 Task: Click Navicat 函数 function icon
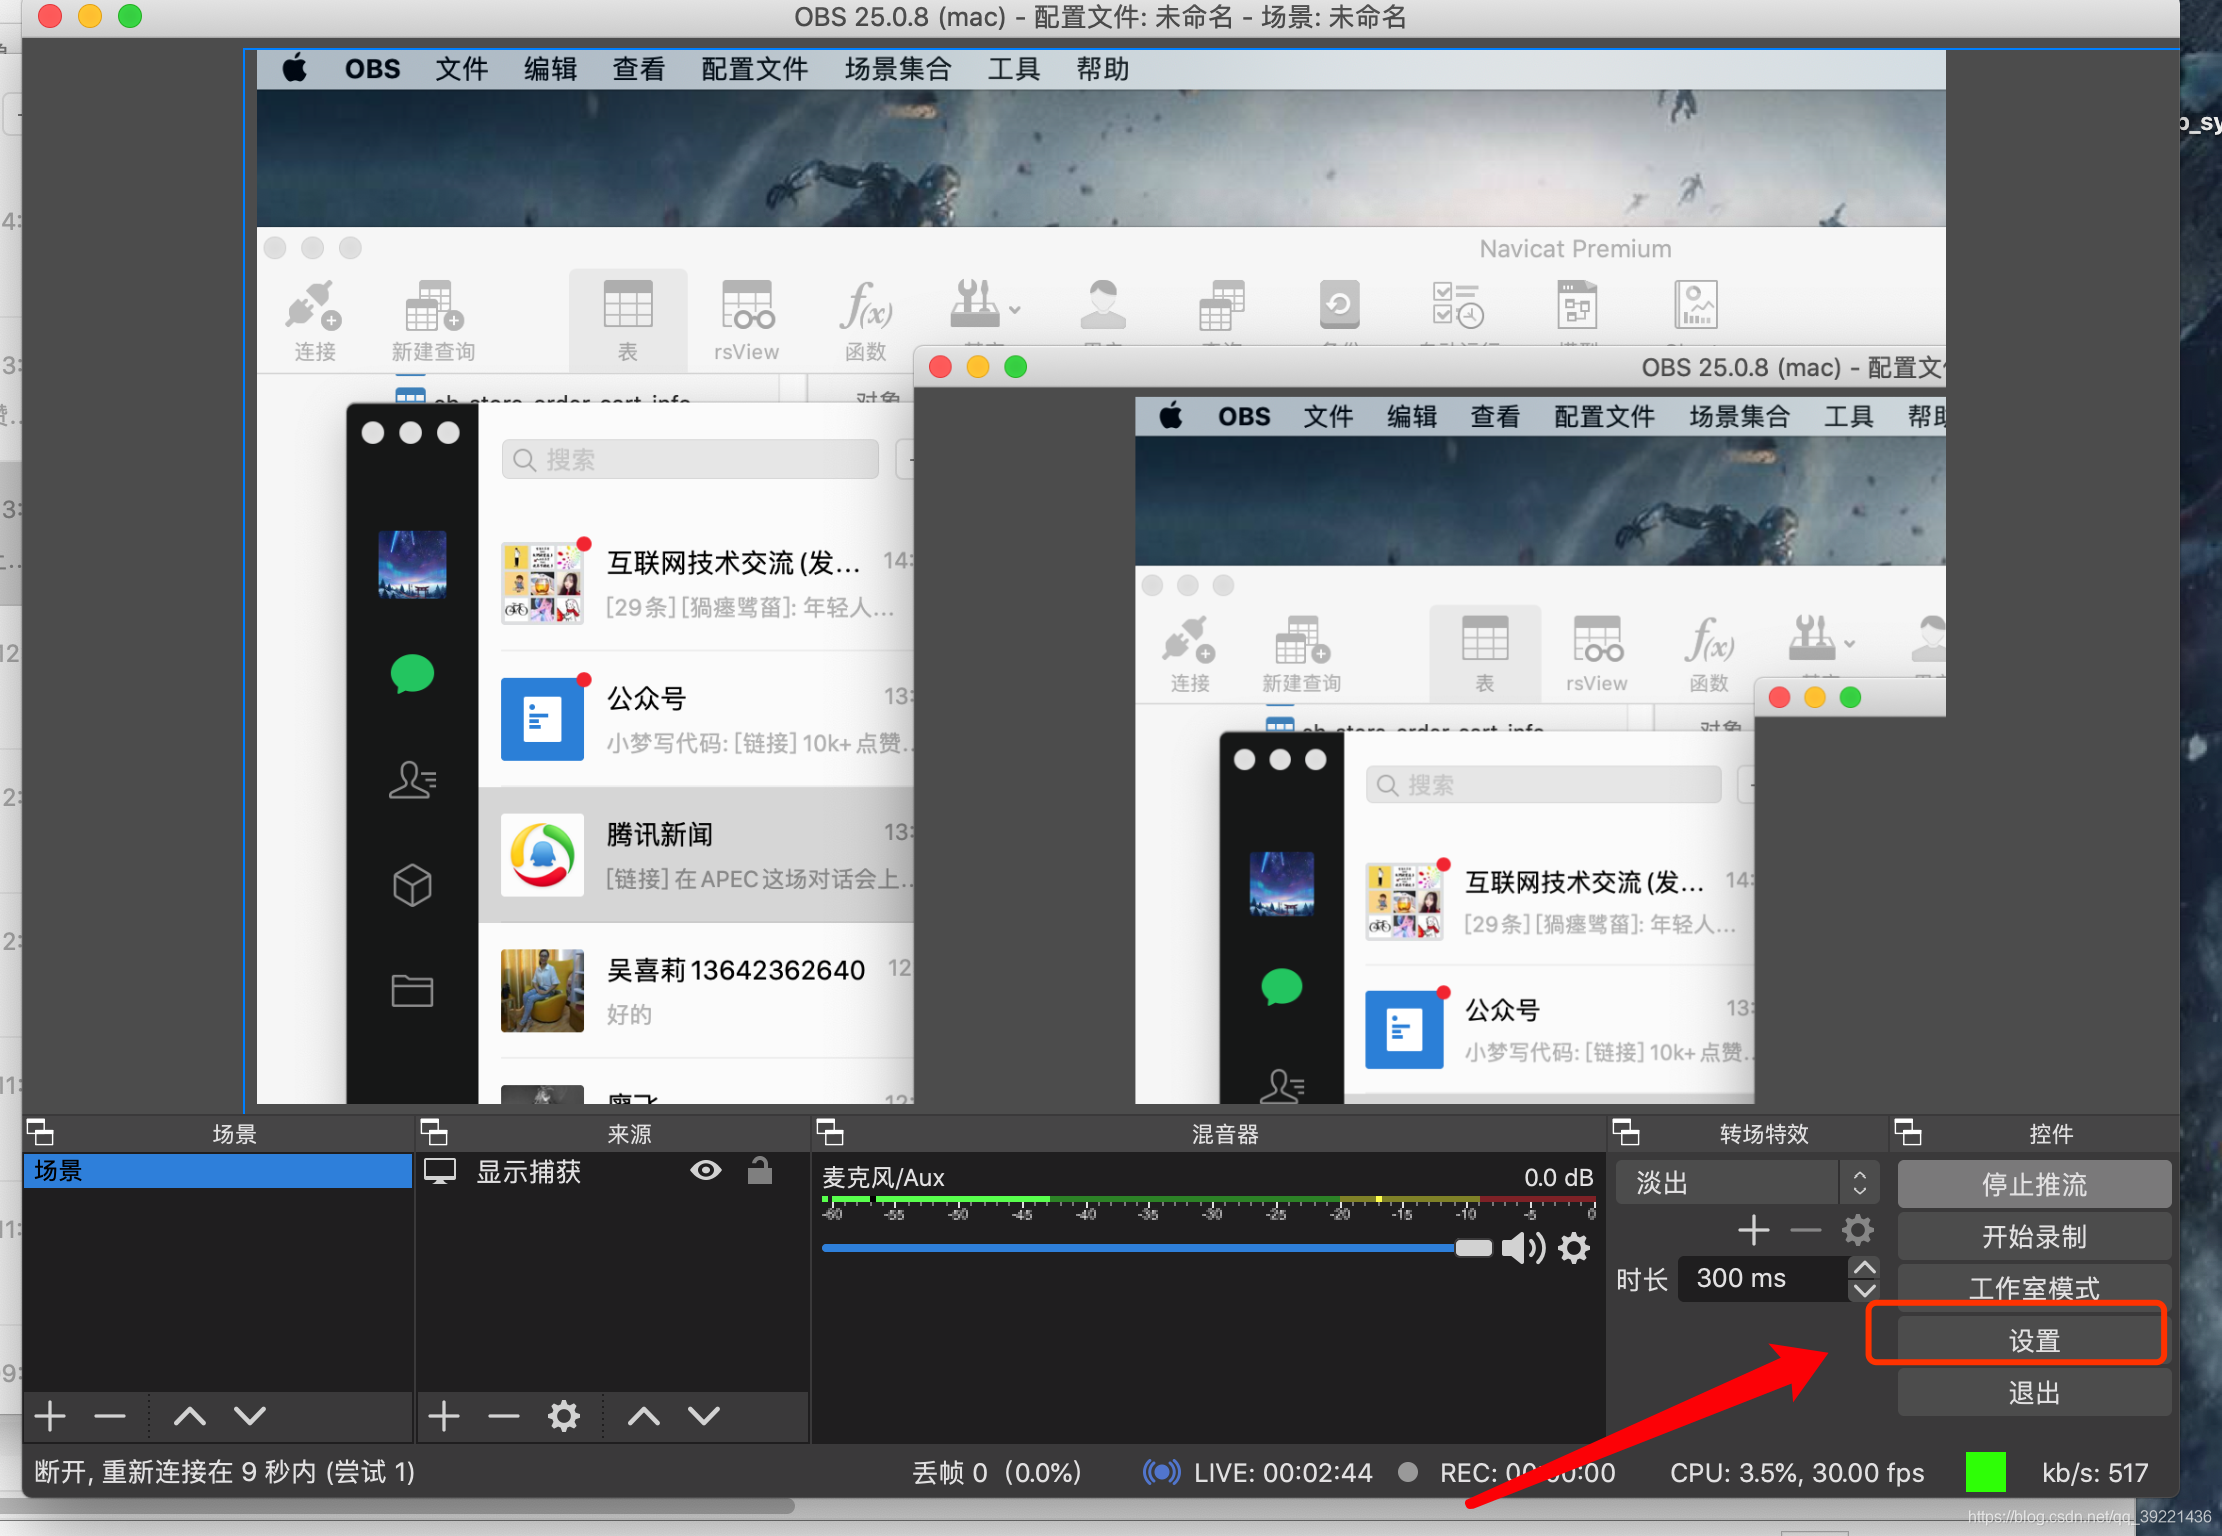(x=865, y=320)
